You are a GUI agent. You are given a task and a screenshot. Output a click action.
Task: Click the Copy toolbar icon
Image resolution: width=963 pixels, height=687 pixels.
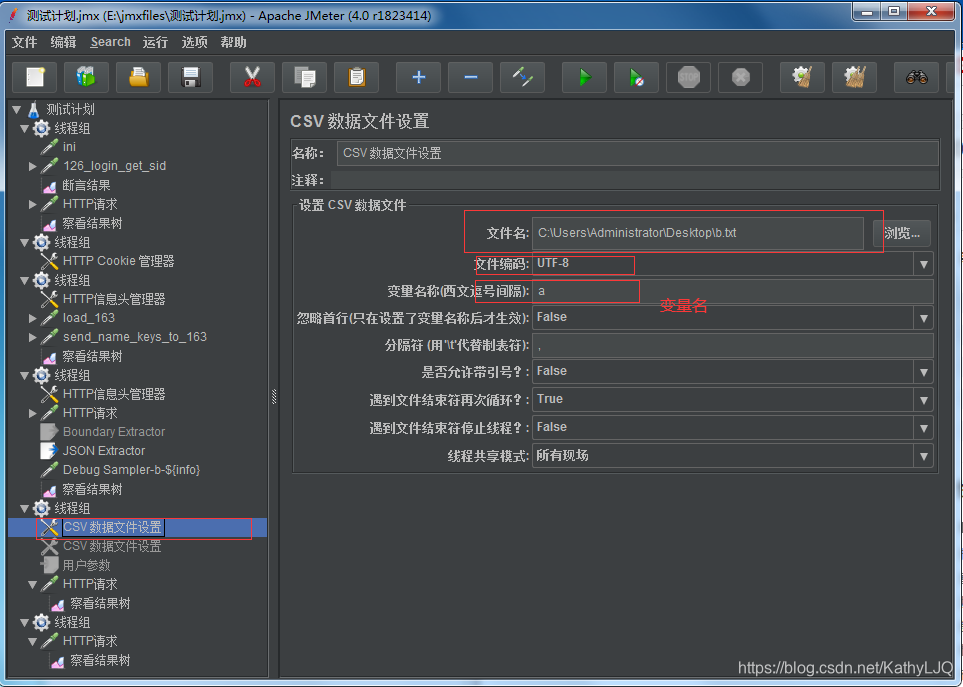(x=305, y=77)
